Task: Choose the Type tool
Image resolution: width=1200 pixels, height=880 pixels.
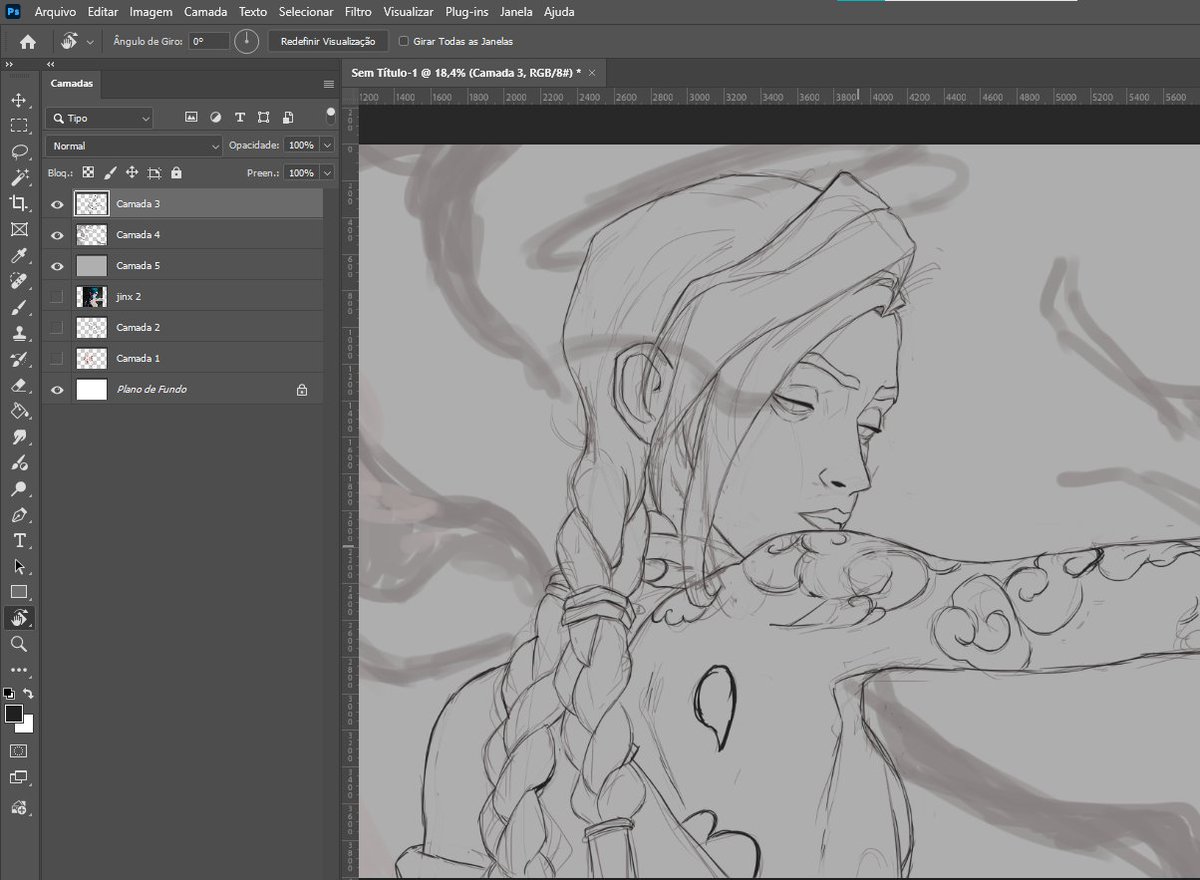Action: coord(18,540)
